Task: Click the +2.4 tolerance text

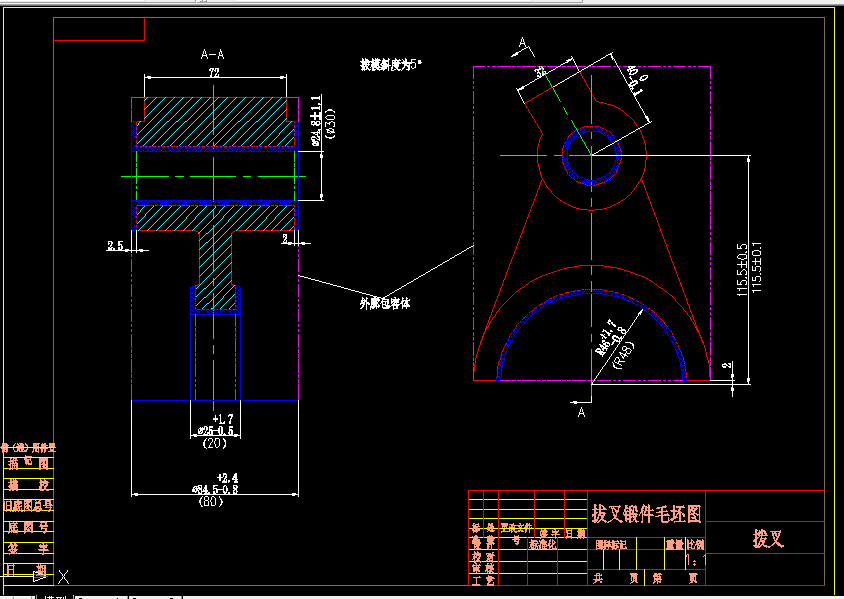Action: (227, 478)
